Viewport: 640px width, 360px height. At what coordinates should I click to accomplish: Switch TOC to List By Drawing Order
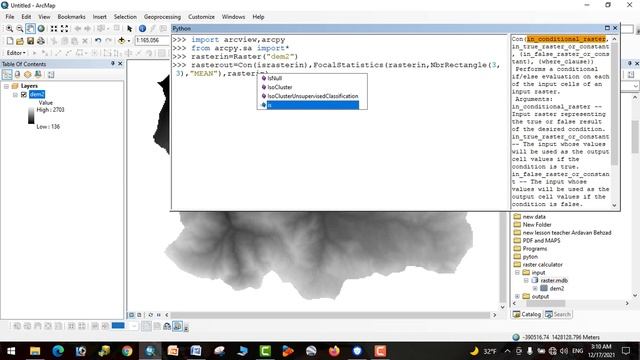tap(7, 74)
